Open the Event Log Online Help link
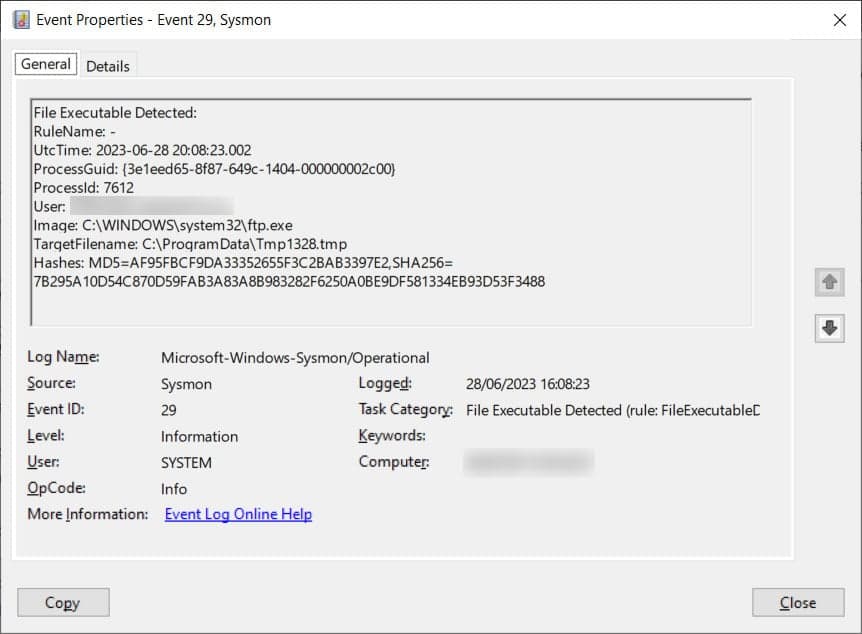The height and width of the screenshot is (634, 862). [x=237, y=513]
